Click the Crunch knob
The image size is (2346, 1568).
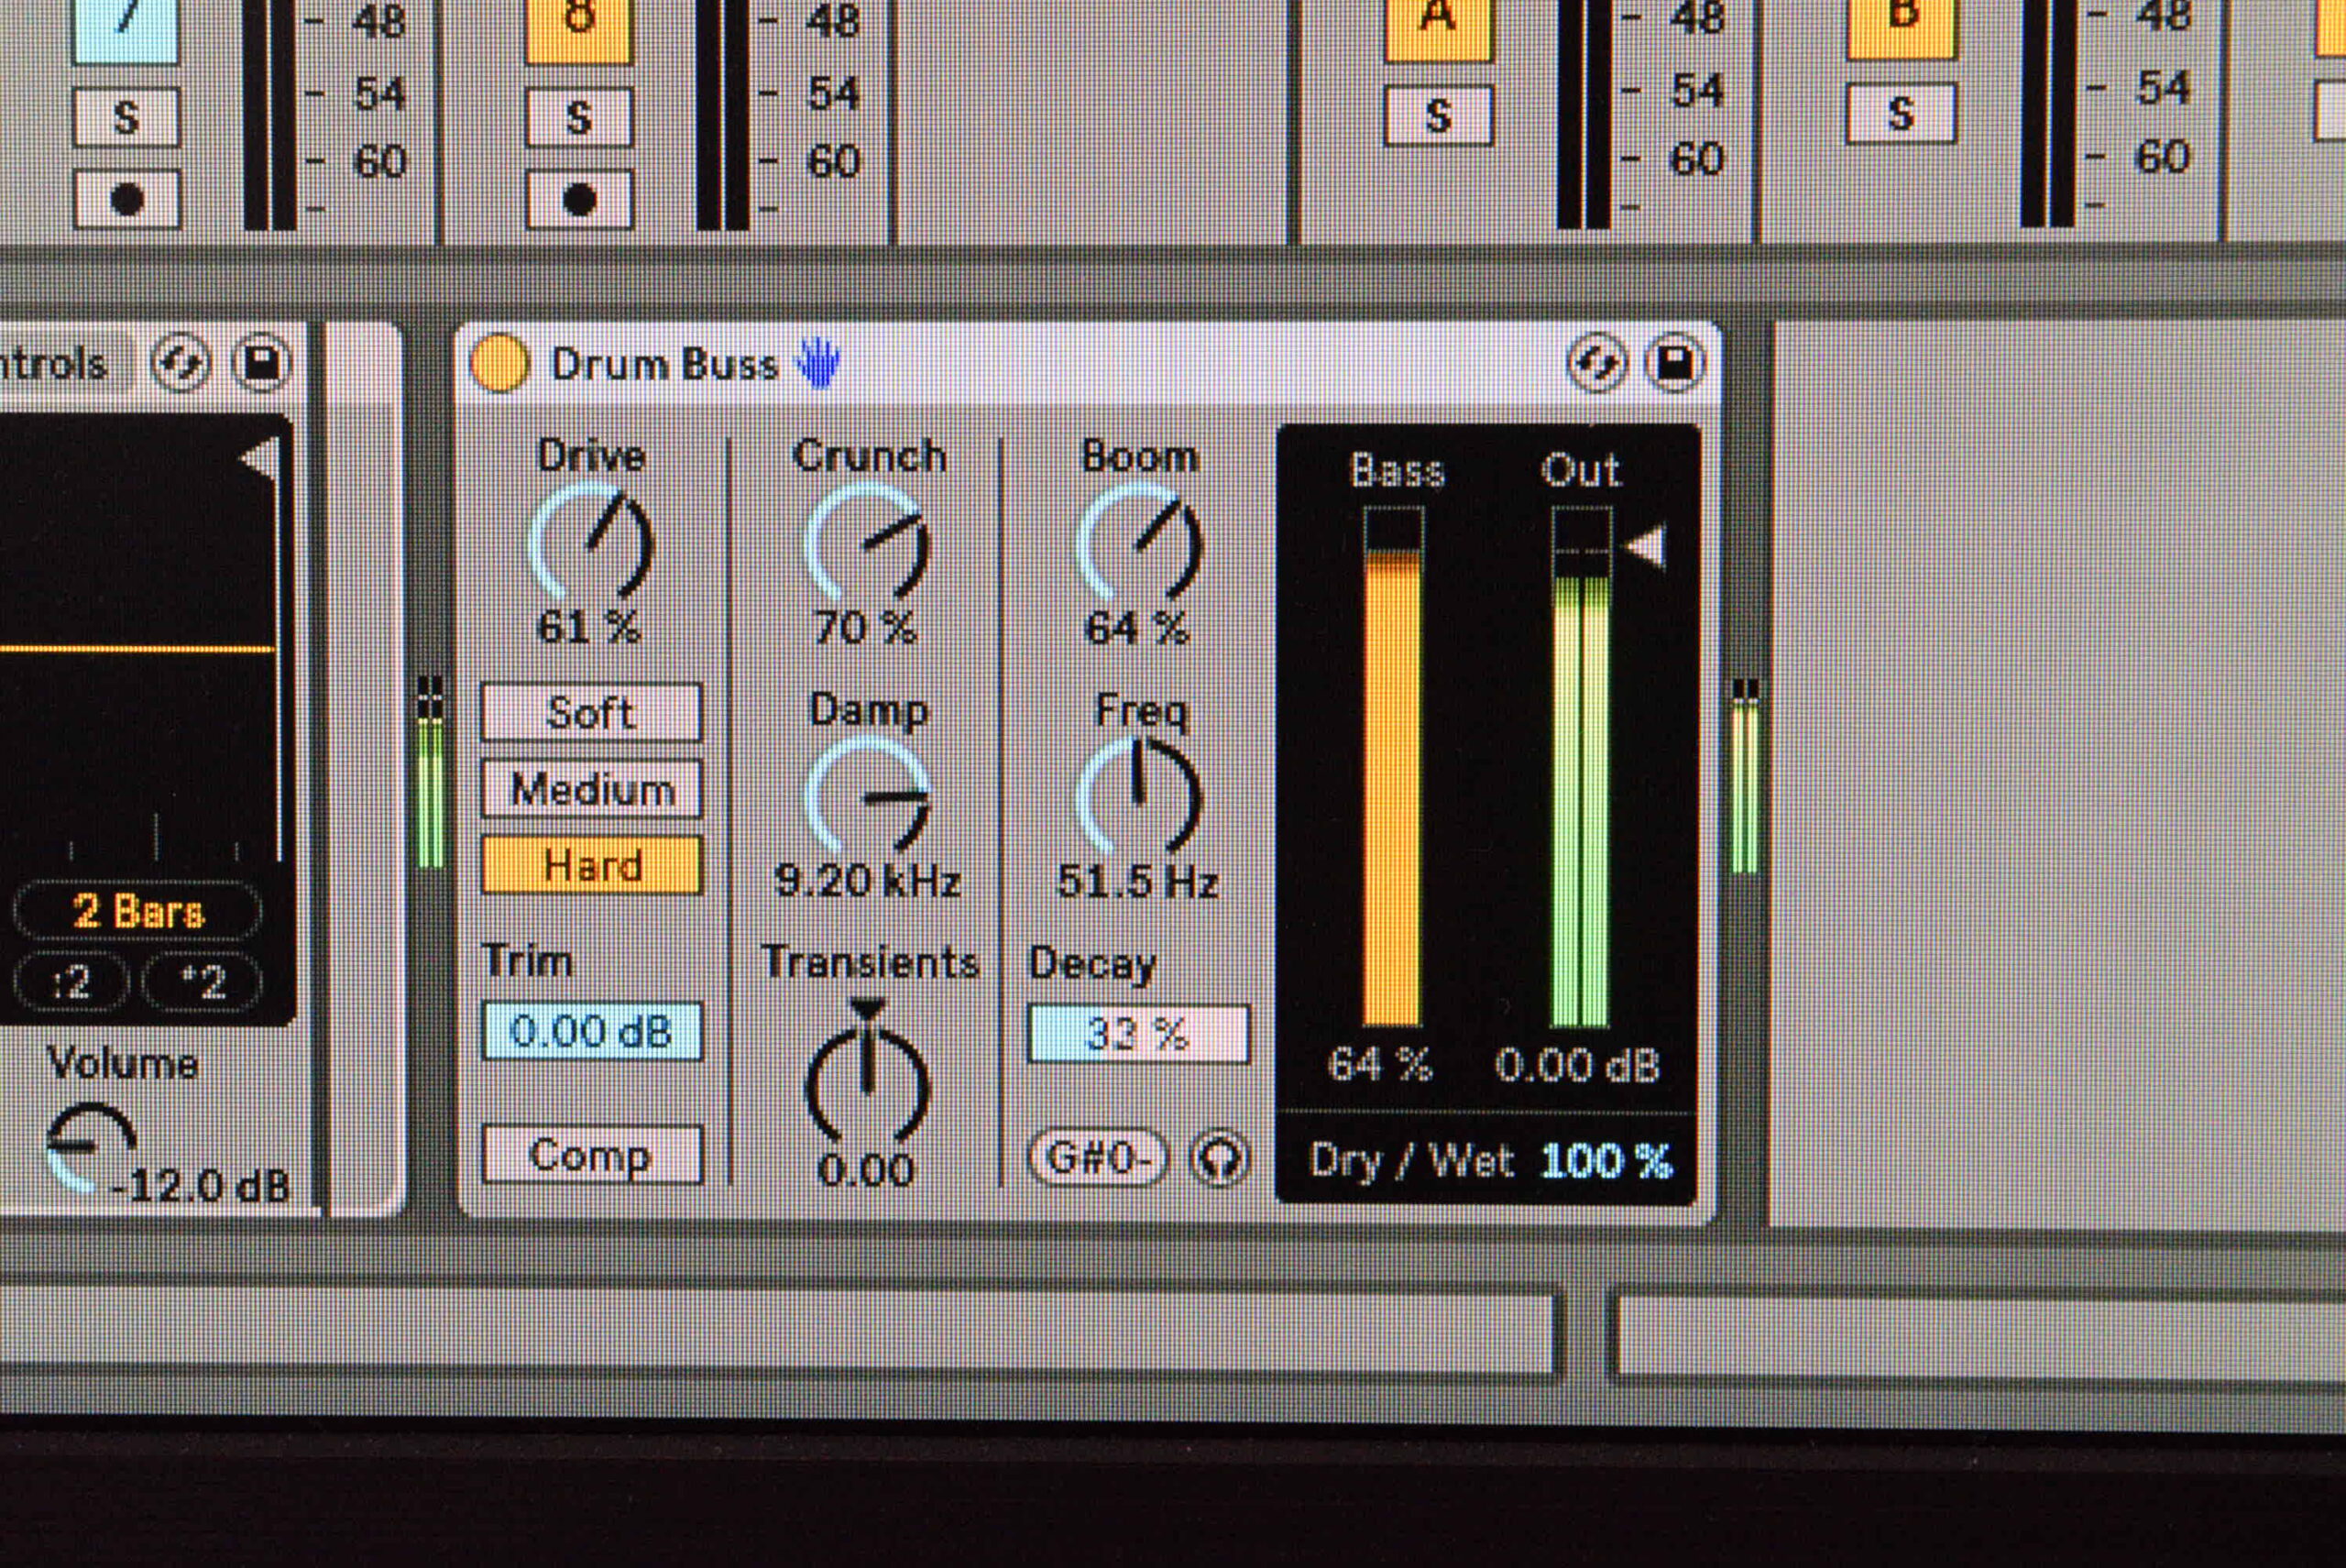(867, 542)
